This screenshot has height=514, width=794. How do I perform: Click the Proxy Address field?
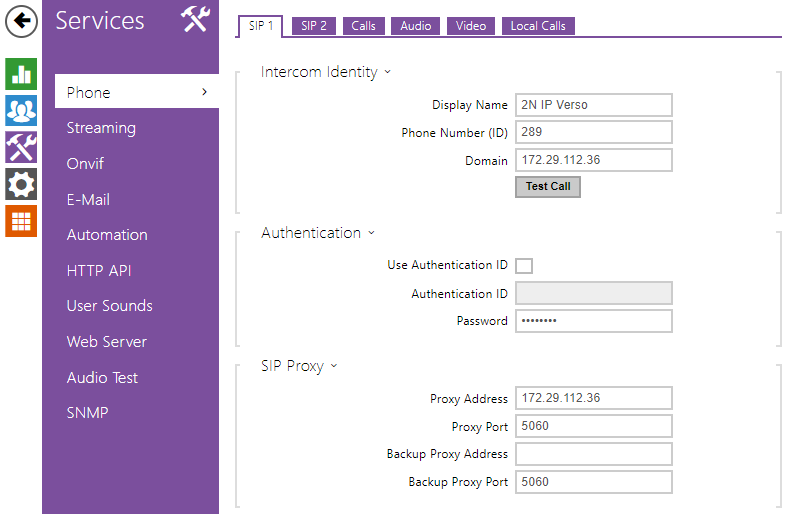(x=593, y=398)
